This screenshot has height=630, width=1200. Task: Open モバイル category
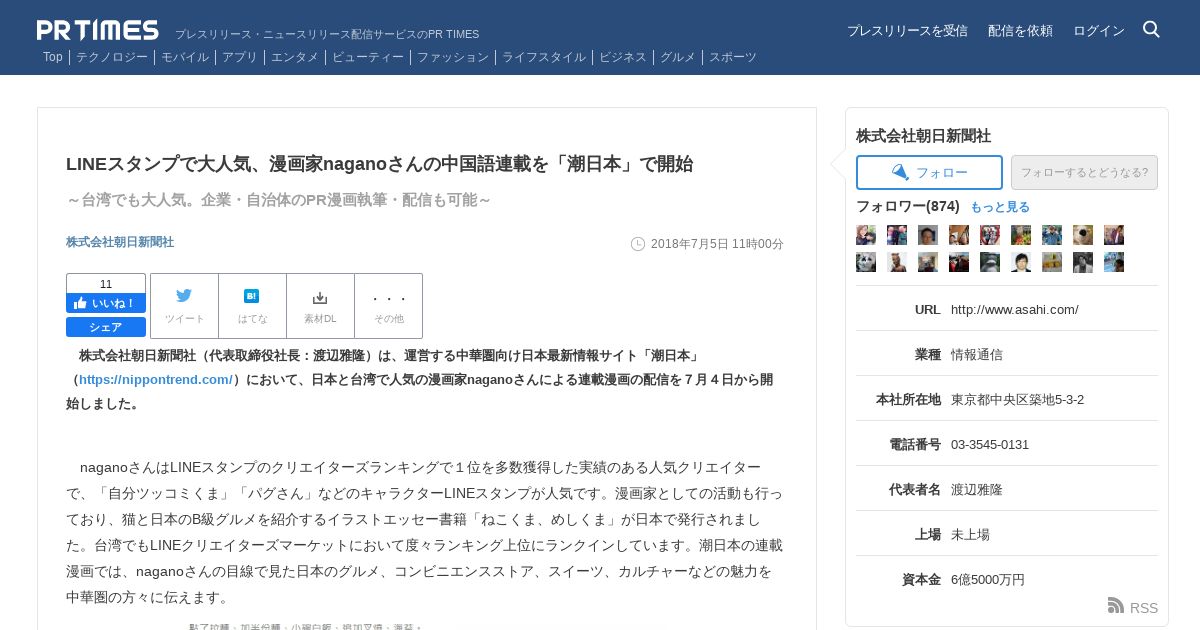coord(185,57)
